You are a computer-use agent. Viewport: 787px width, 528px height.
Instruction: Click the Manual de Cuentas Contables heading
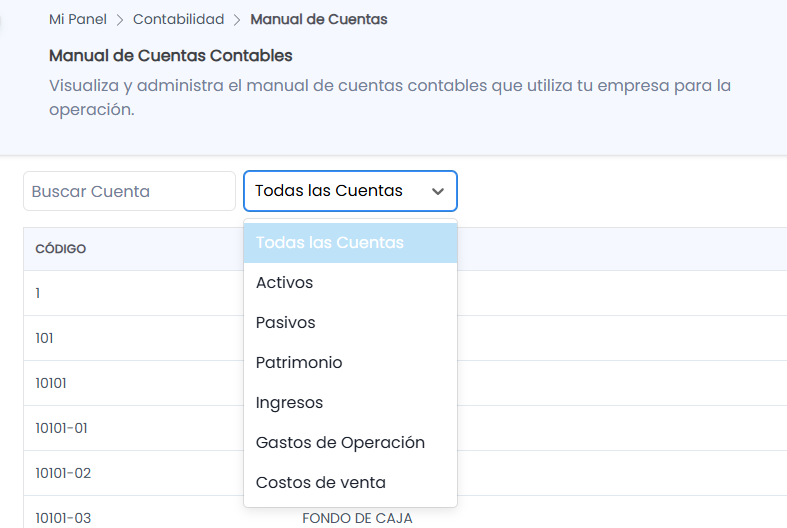[171, 56]
